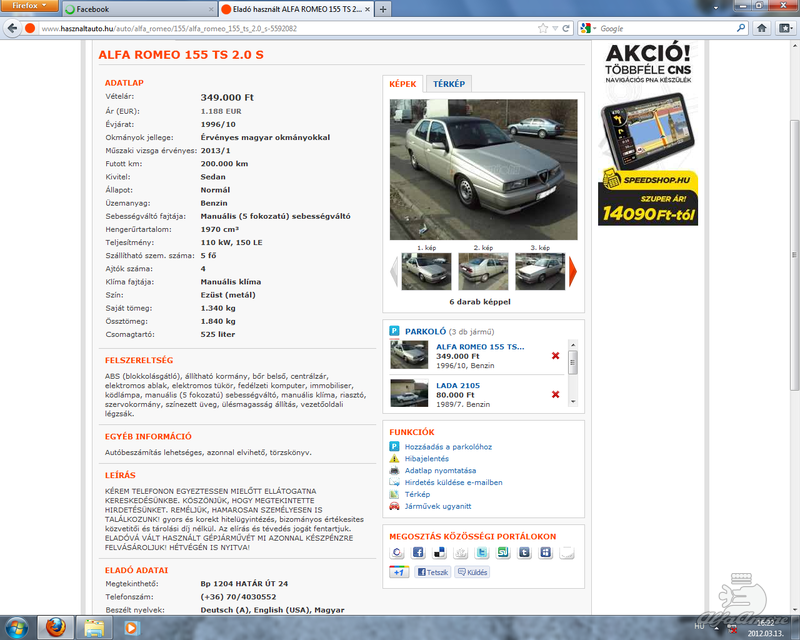Image resolution: width=800 pixels, height=640 pixels.
Task: Select the Eladó használt ALFA ROMEO tab
Action: click(x=296, y=9)
